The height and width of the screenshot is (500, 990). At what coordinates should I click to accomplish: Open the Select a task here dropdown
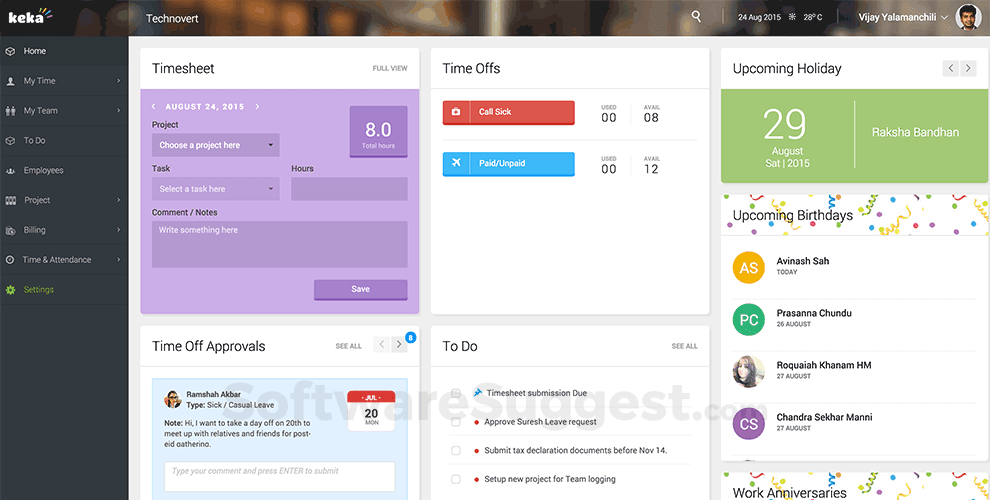pyautogui.click(x=215, y=189)
